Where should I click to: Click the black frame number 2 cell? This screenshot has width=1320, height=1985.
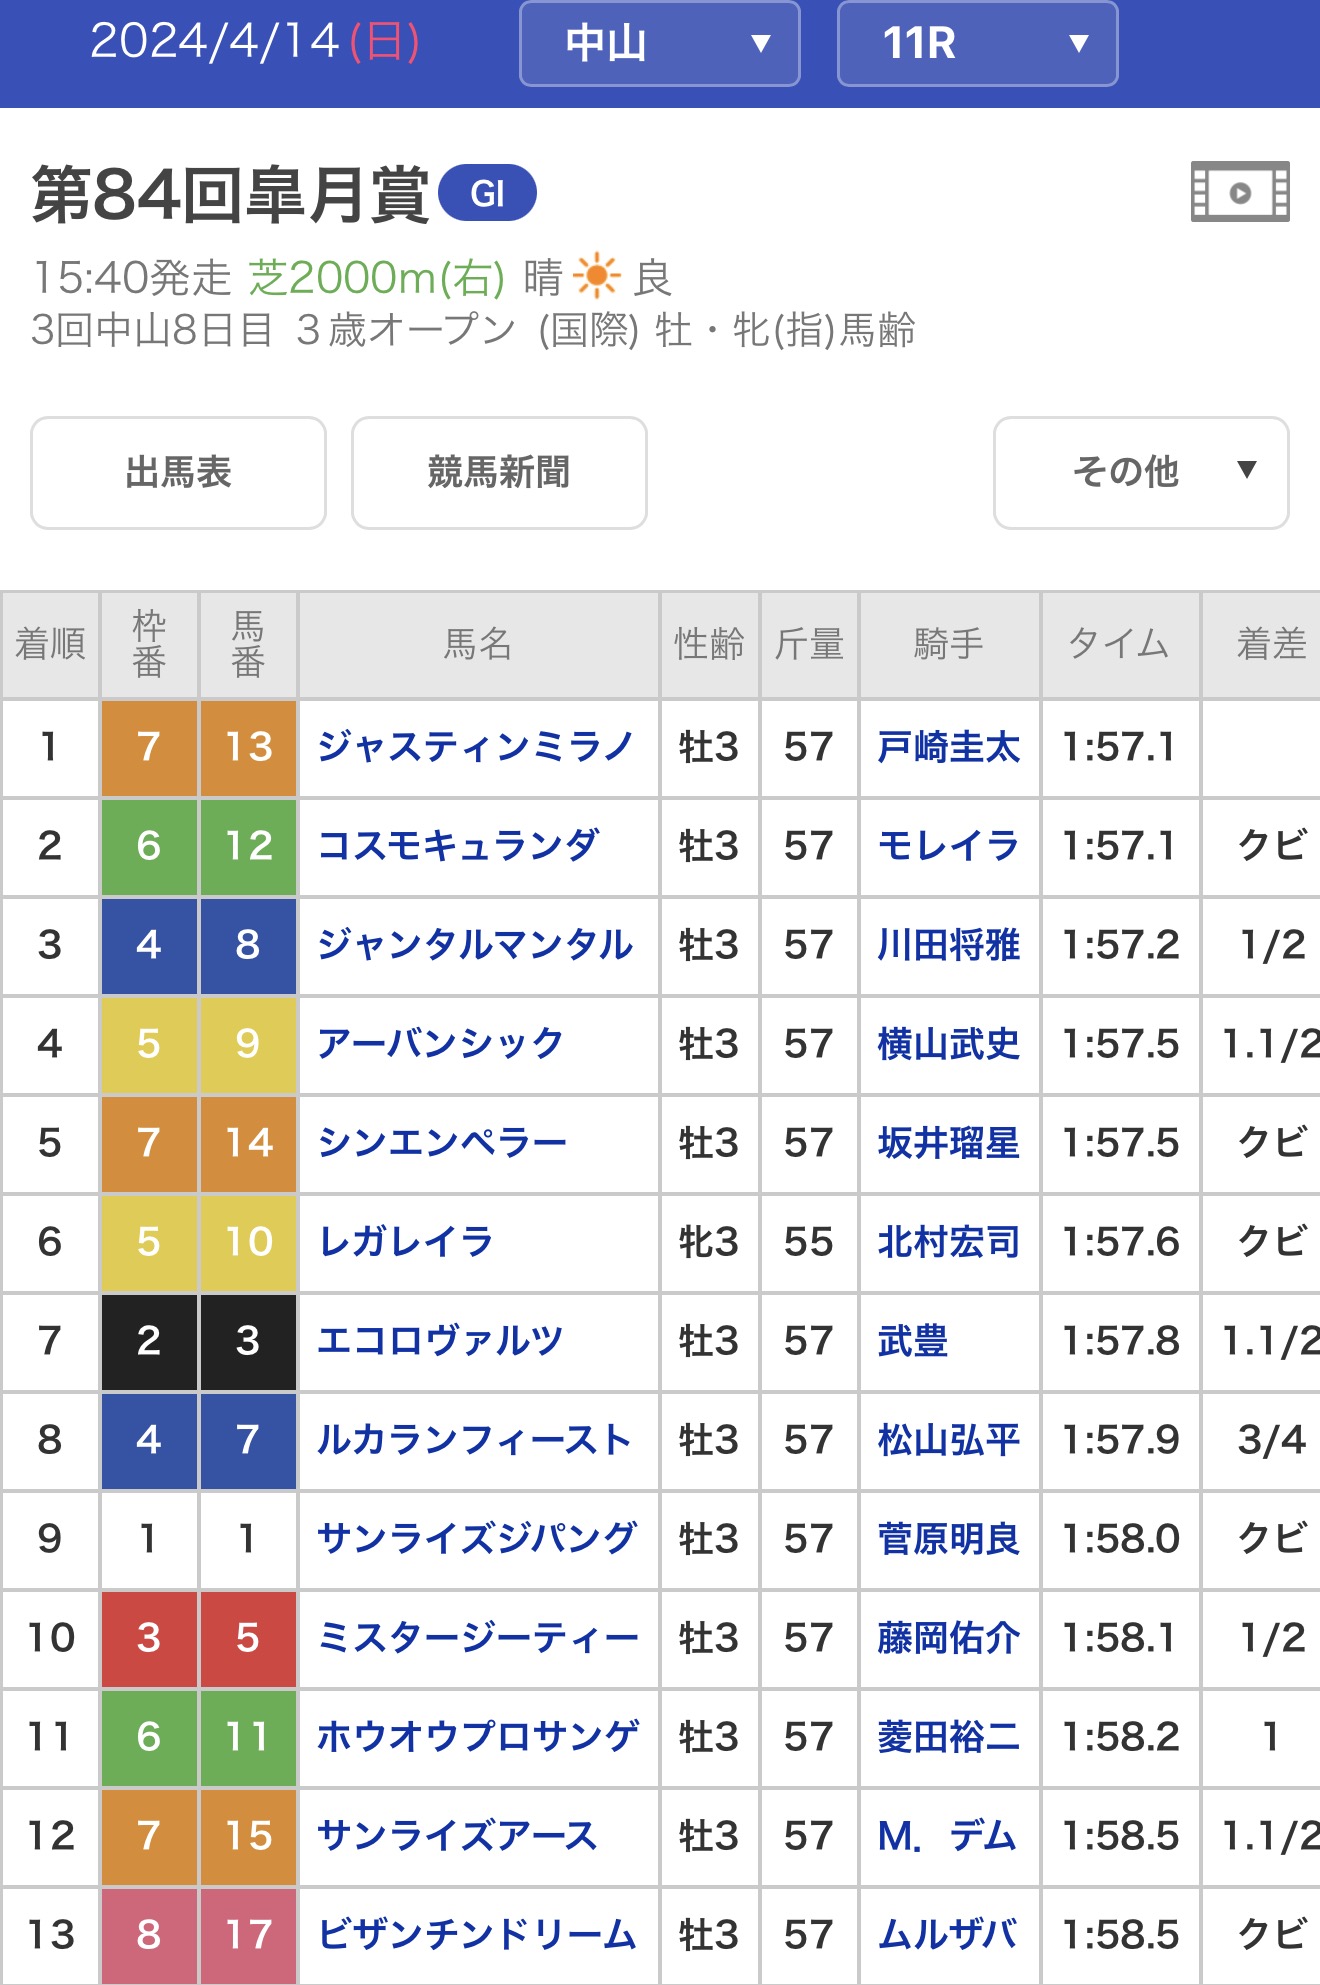point(149,1341)
